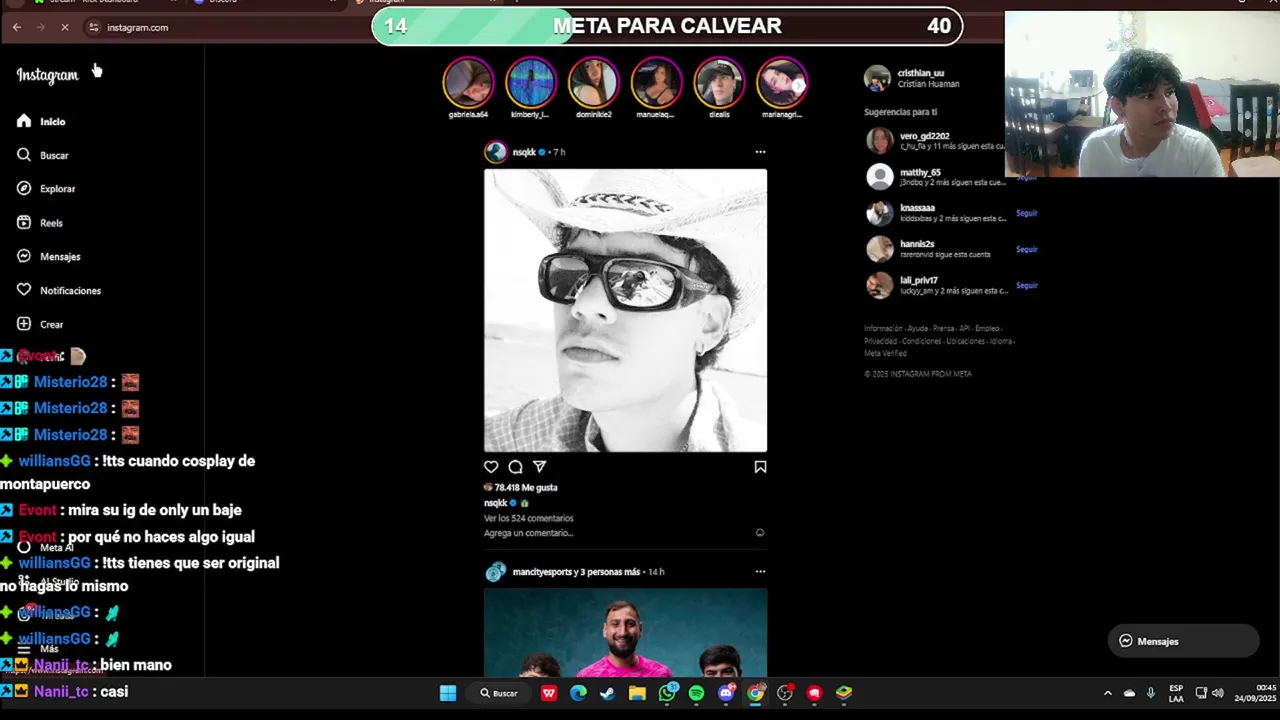Image resolution: width=1280 pixels, height=720 pixels.
Task: Open Discord from taskbar
Action: 726,693
